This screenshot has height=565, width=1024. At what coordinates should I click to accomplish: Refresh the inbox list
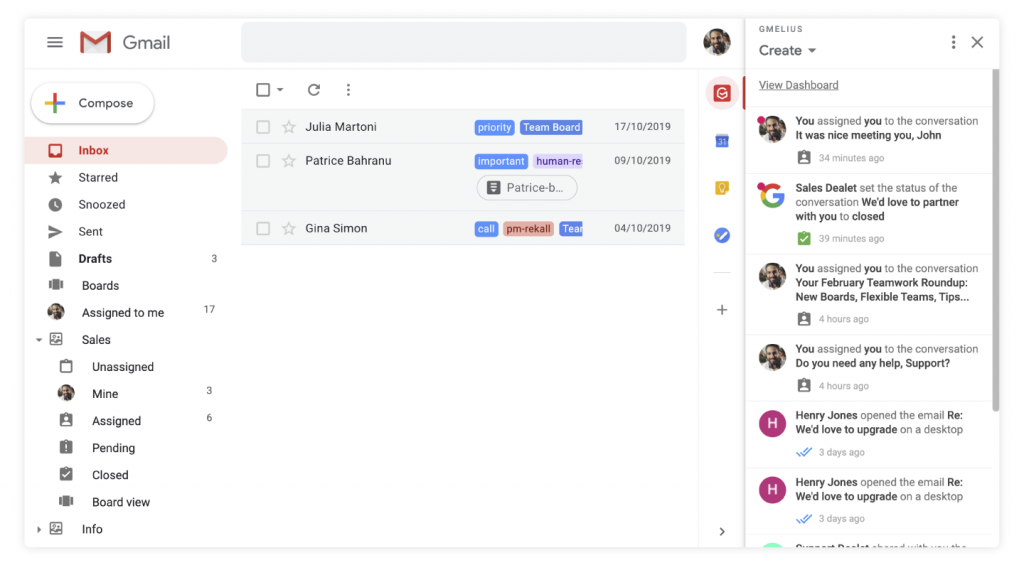314,89
